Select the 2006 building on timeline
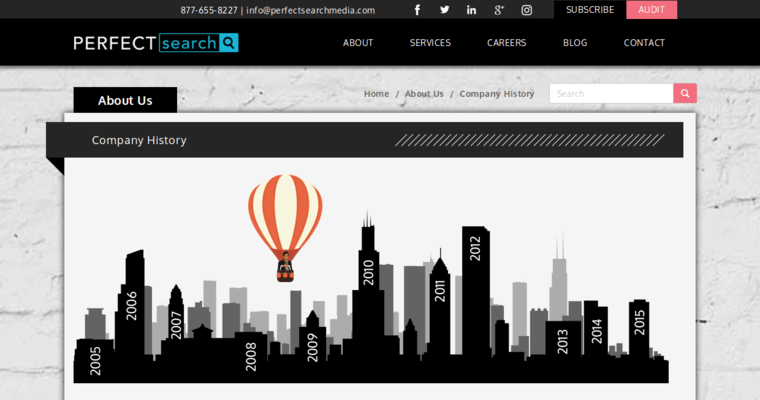 [x=131, y=305]
